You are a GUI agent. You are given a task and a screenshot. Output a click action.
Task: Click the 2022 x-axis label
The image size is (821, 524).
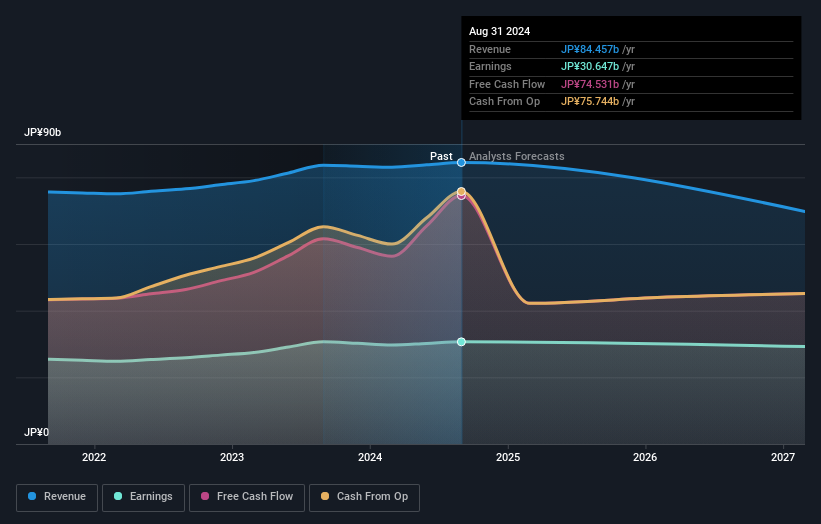[x=94, y=457]
